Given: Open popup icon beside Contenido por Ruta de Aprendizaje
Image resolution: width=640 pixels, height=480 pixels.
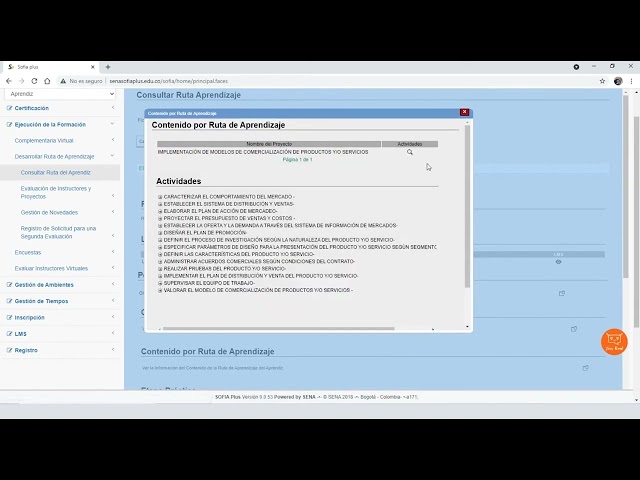Looking at the screenshot, I should 585,368.
